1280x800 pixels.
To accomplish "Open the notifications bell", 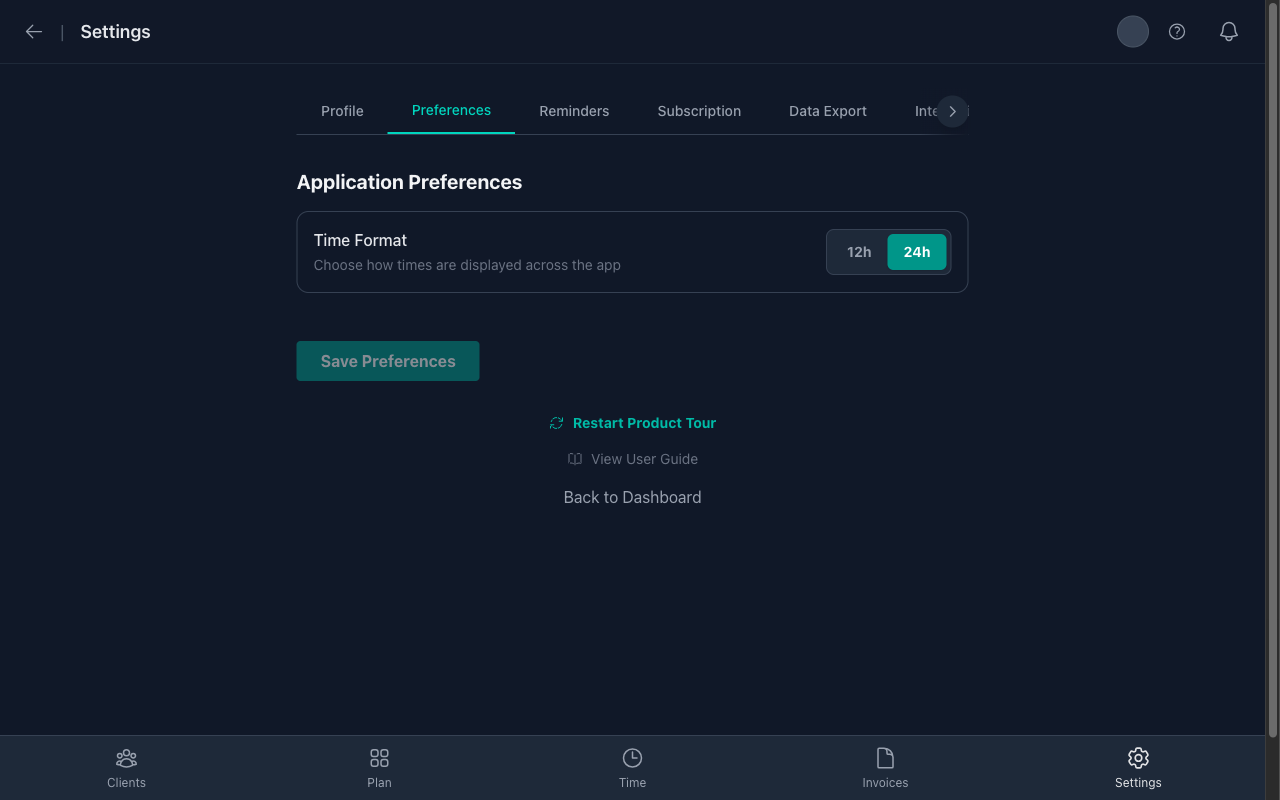I will coord(1228,31).
